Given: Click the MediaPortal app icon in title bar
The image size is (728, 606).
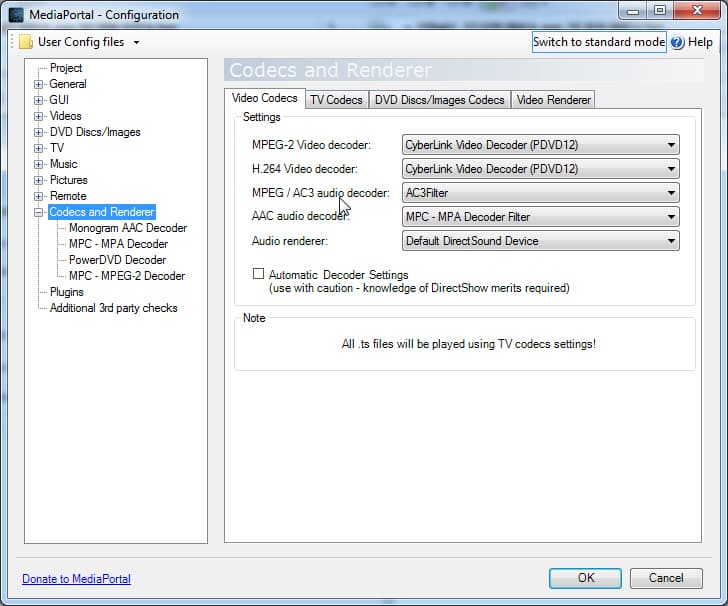Looking at the screenshot, I should click(x=16, y=15).
